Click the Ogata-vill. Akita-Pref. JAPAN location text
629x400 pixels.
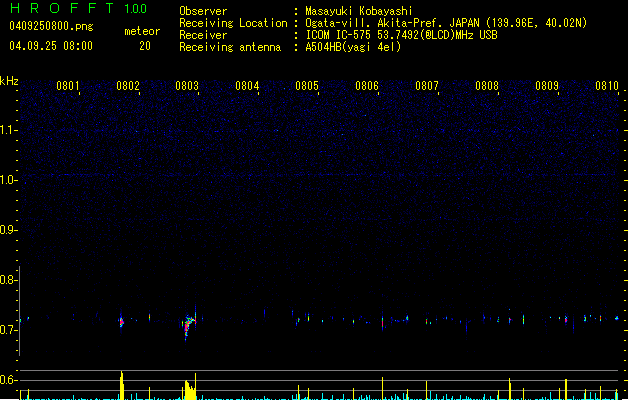446,23
